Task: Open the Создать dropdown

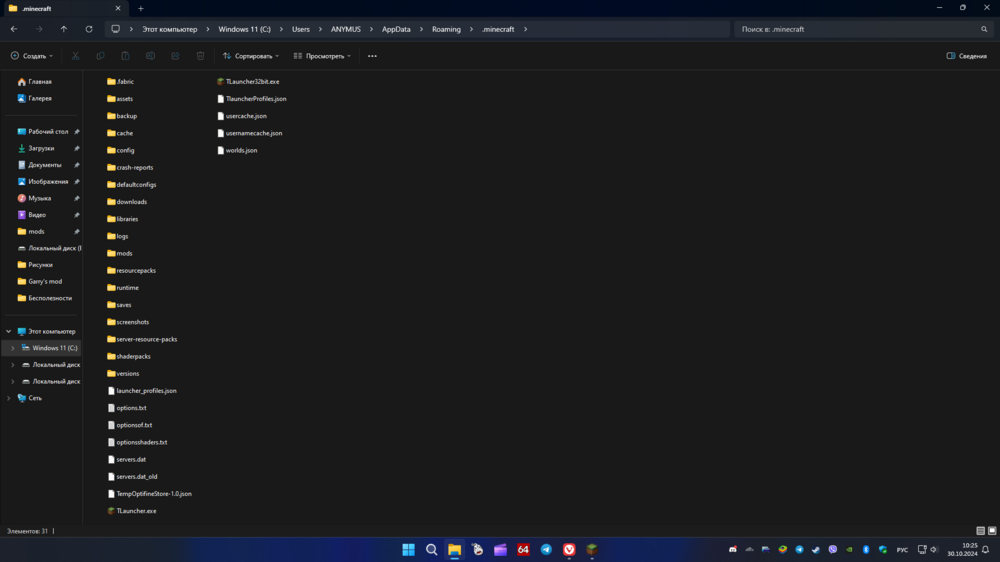Action: coord(32,56)
